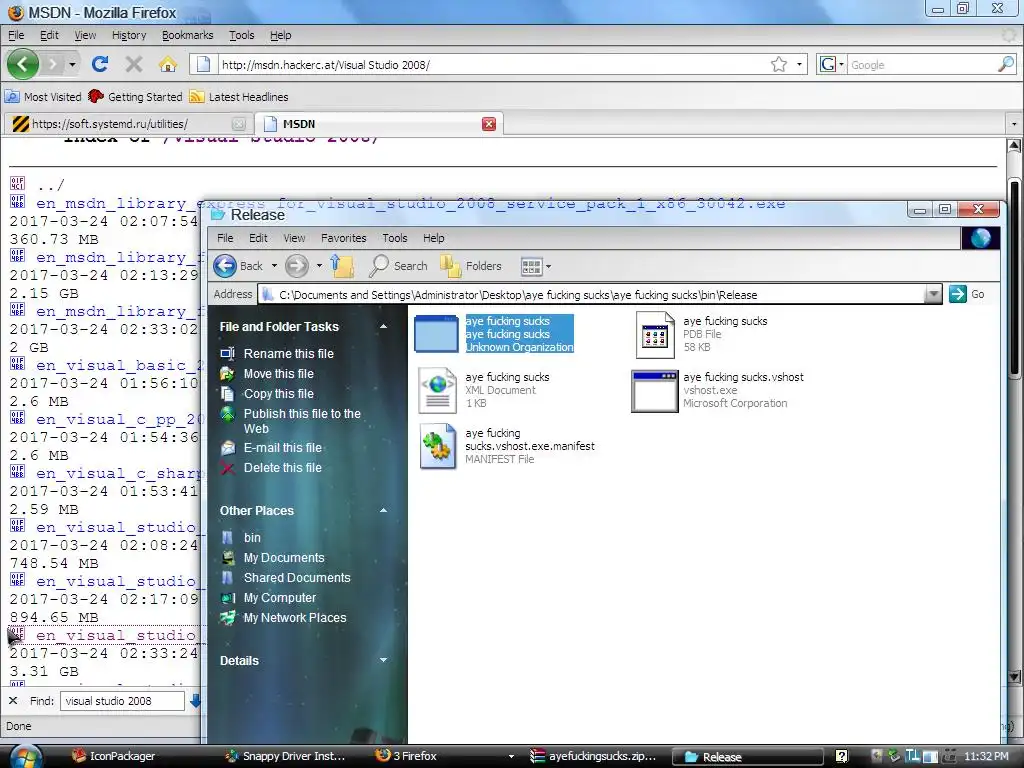This screenshot has width=1024, height=768.
Task: Open Views dropdown arrow in Explorer toolbar
Action: pos(548,266)
